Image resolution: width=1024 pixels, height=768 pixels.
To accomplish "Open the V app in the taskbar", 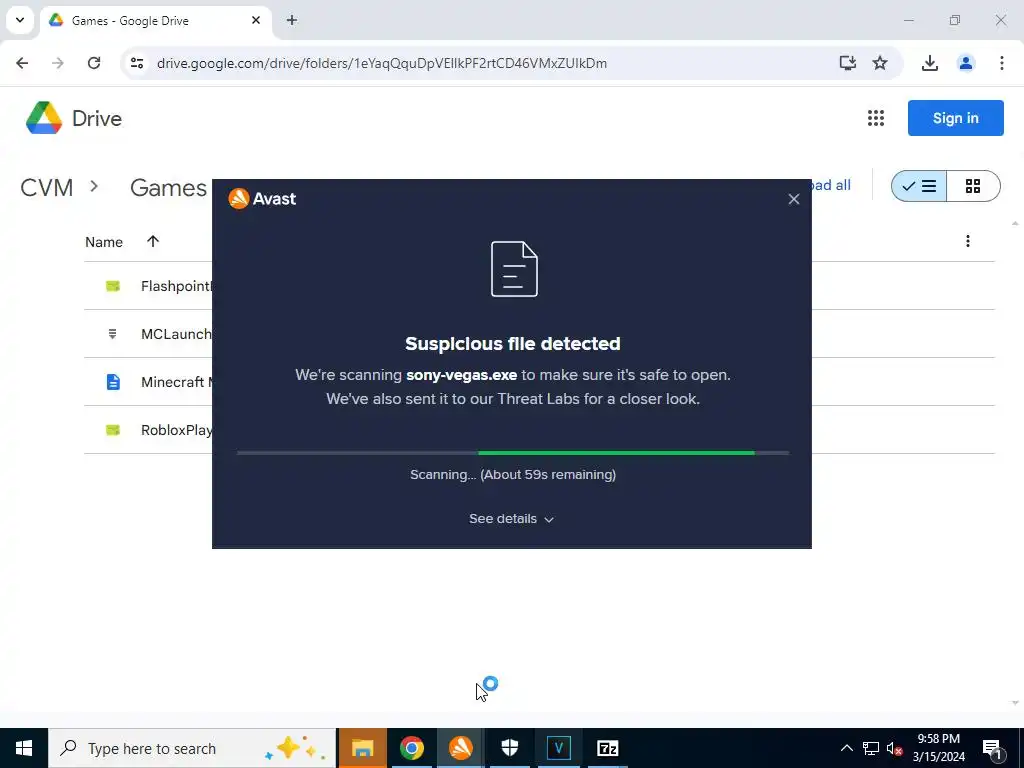I will (x=558, y=748).
